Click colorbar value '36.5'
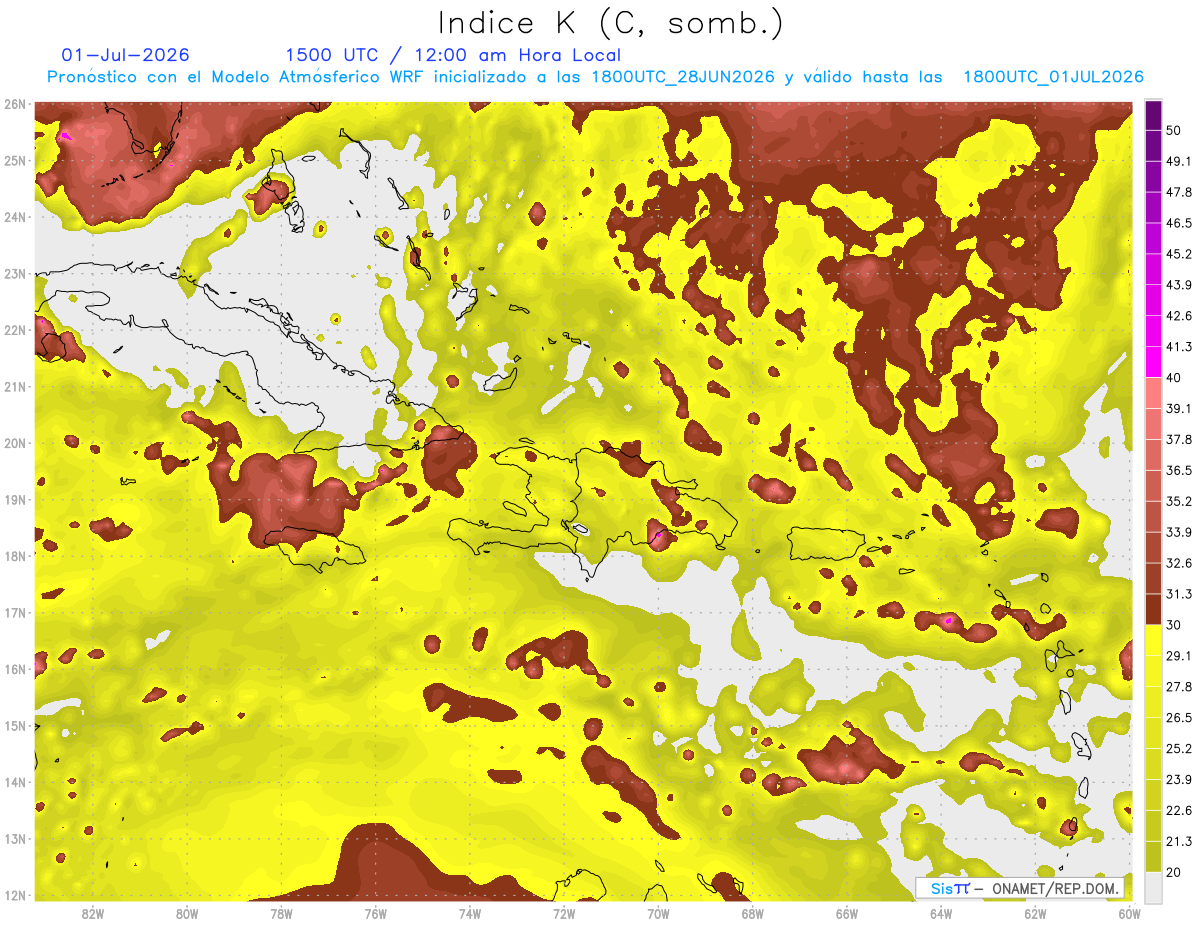Screen dimensions: 1200x927 (1179, 470)
